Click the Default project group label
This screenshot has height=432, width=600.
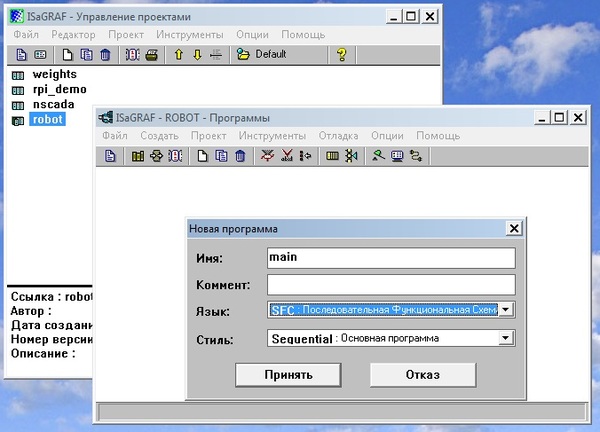pyautogui.click(x=271, y=54)
